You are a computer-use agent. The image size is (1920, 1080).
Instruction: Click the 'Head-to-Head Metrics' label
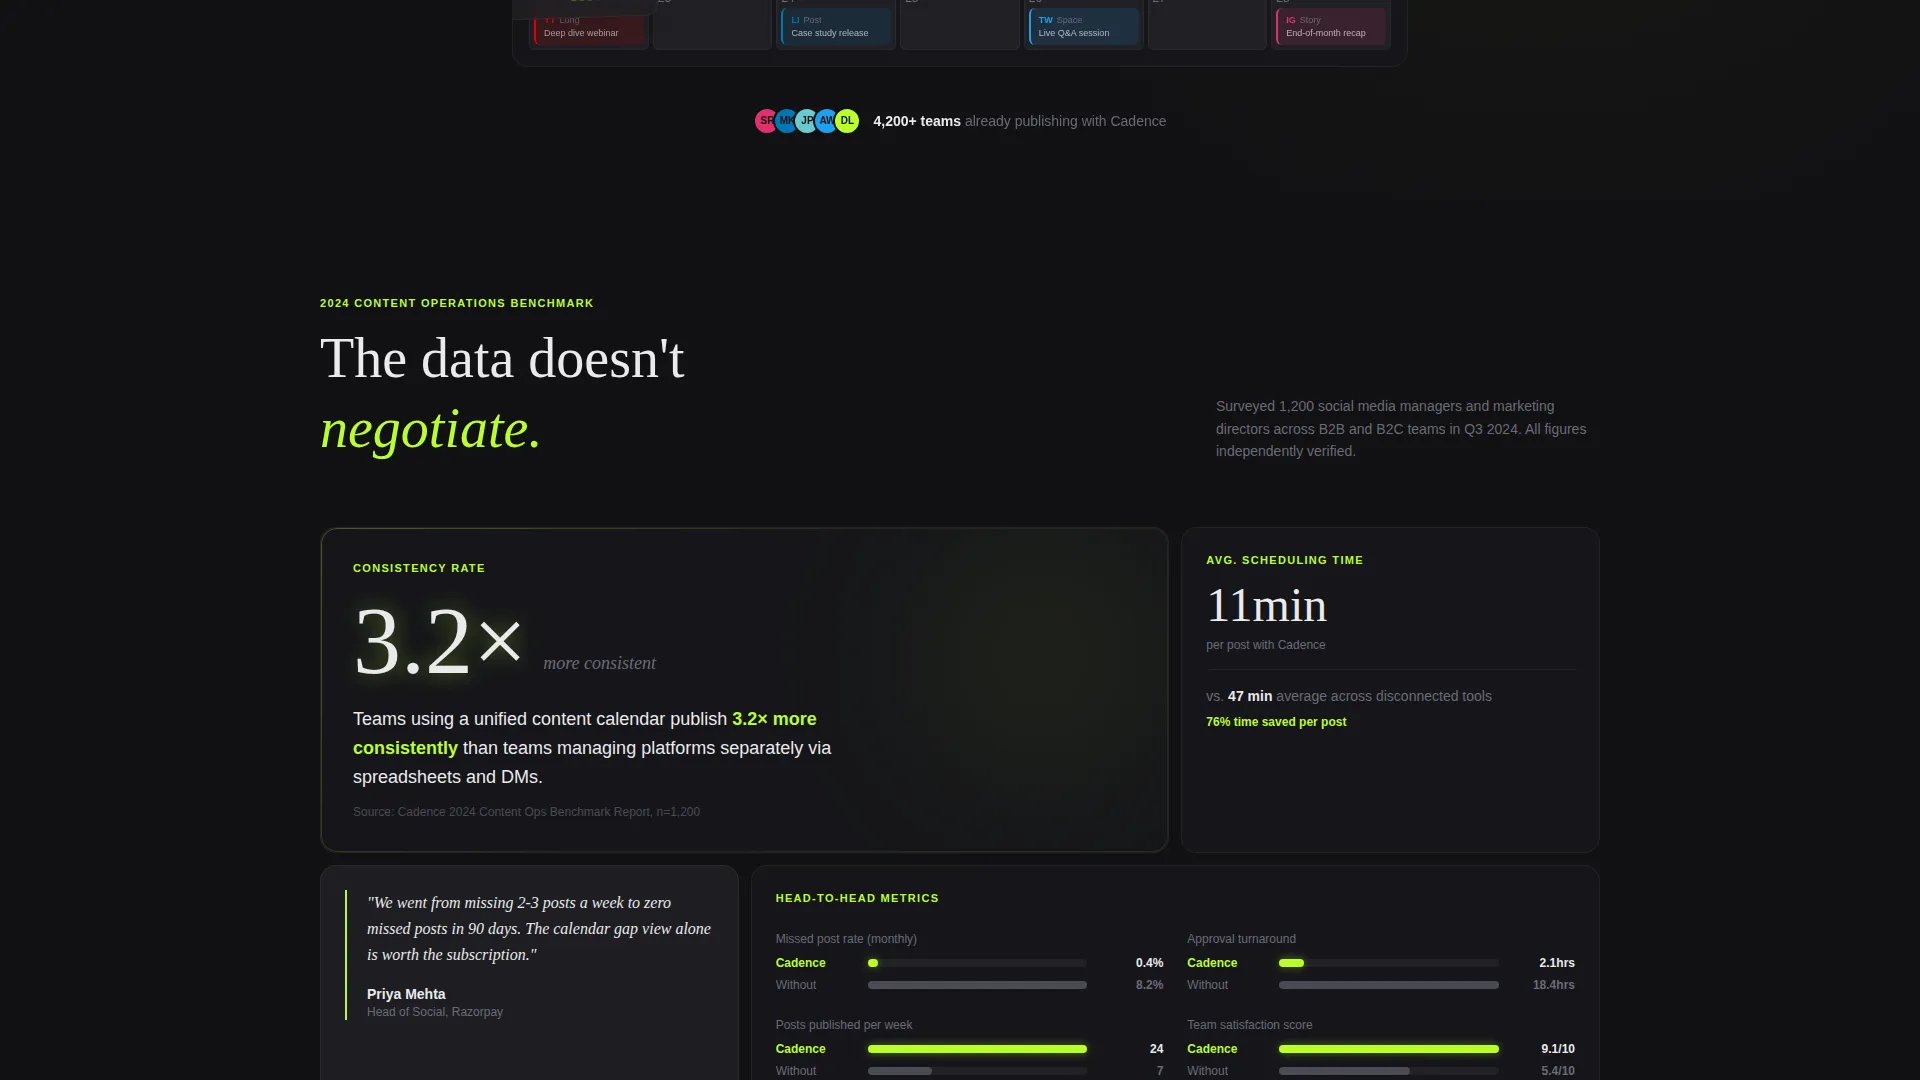point(857,898)
